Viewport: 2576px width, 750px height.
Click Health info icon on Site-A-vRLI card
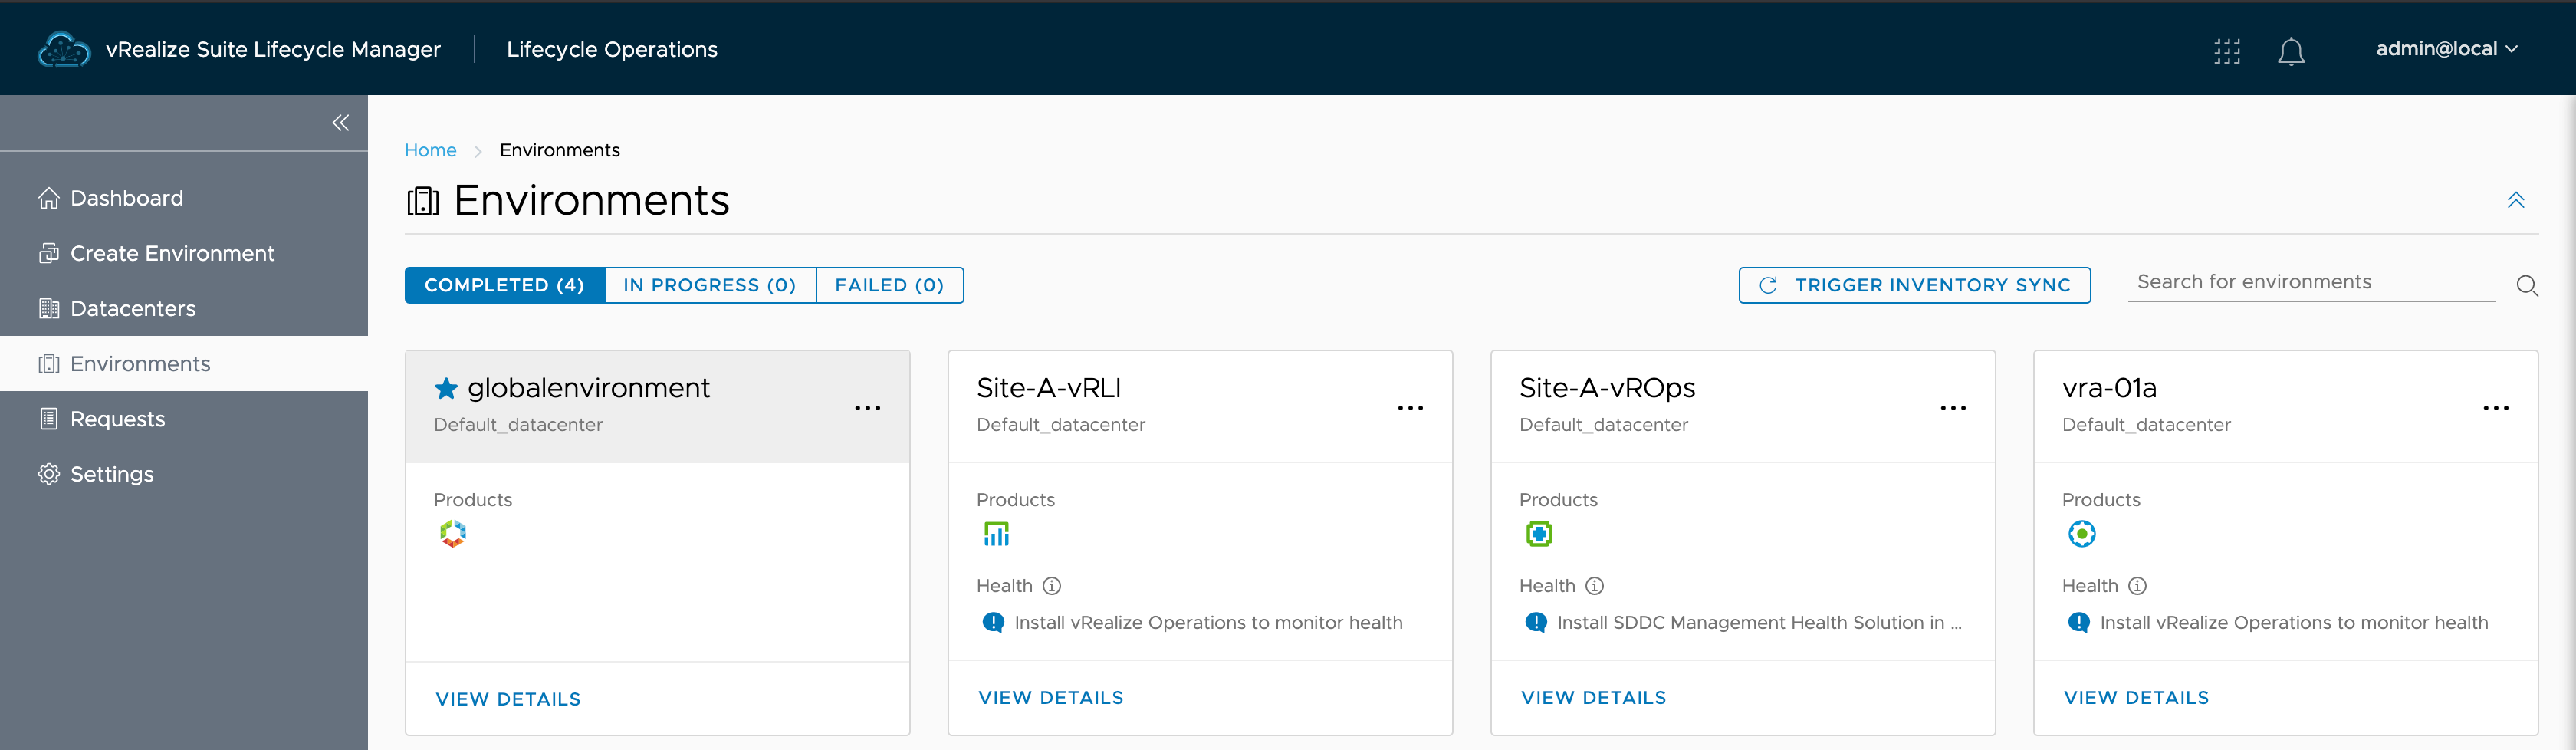[x=1052, y=586]
